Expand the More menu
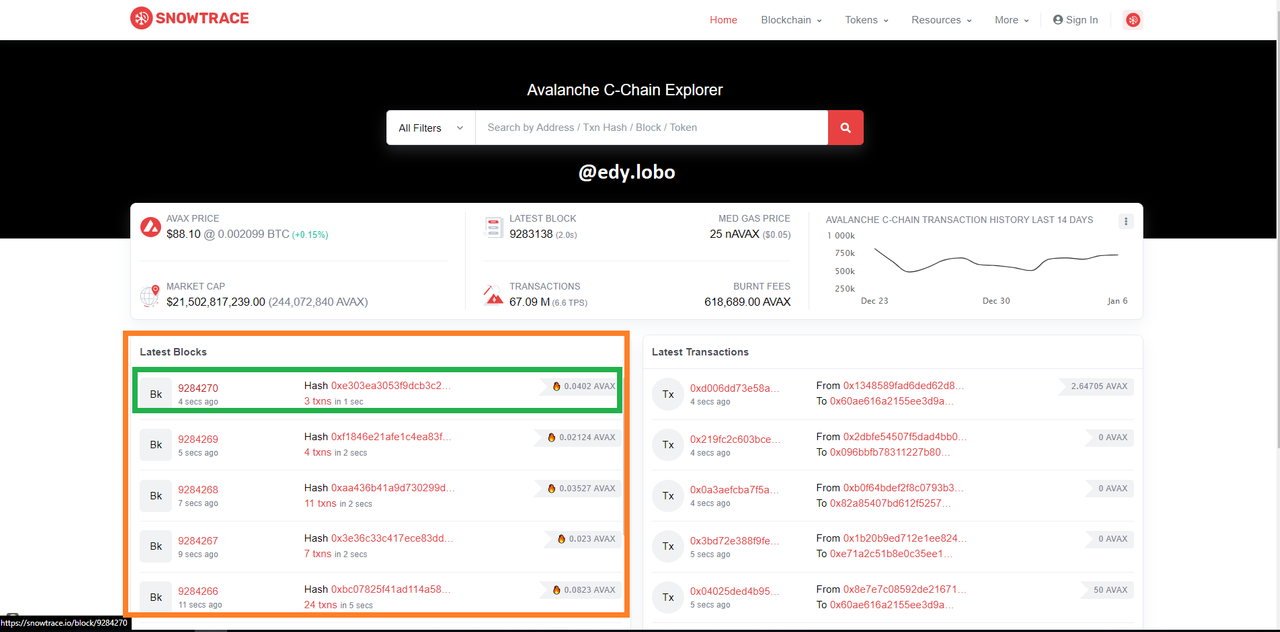Screen dimensions: 1280x632 click(1011, 20)
